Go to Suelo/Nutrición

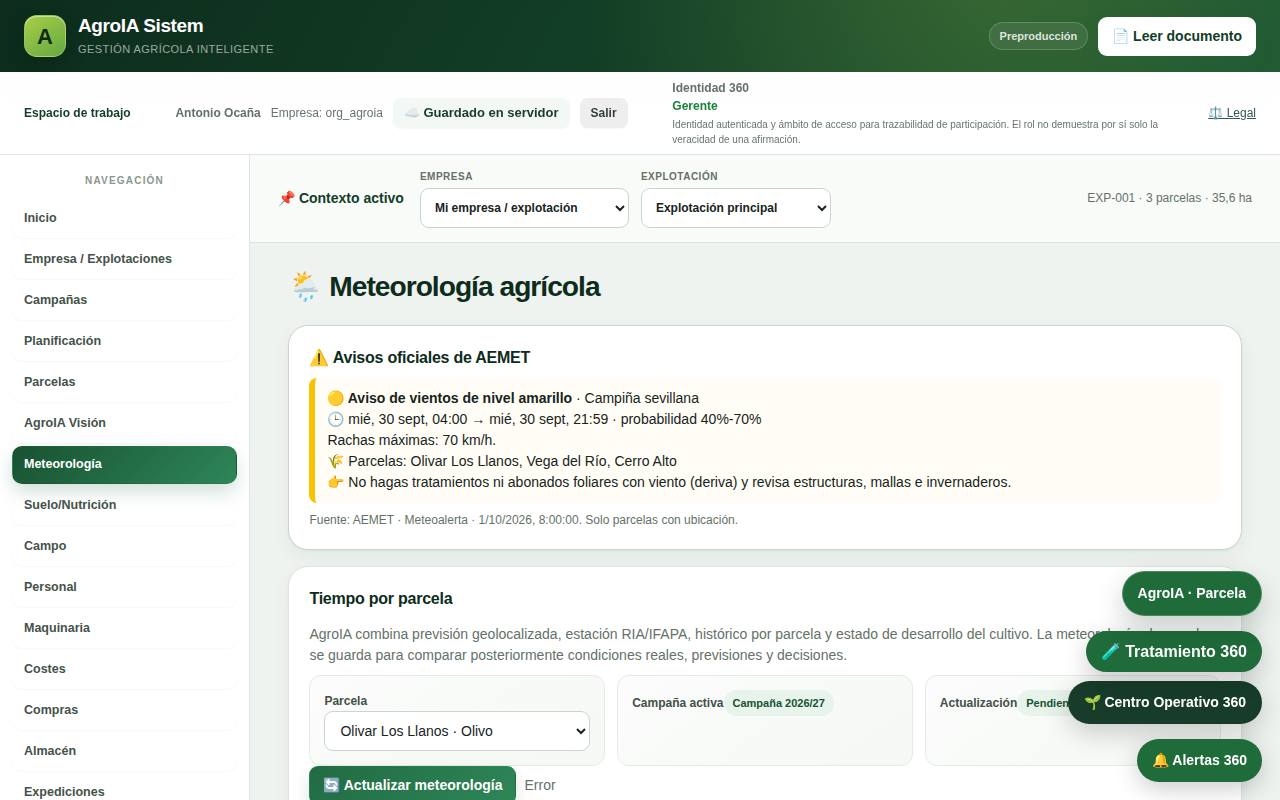coord(124,505)
